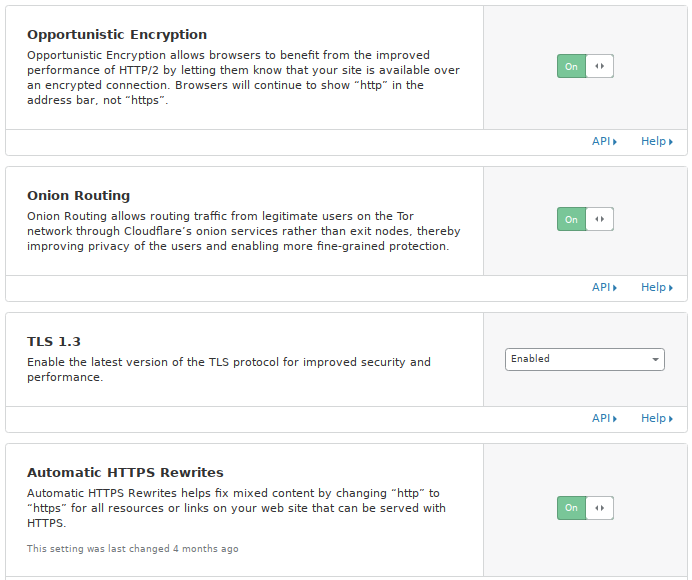Click the API link under Onion Routing
Viewport: 692px width, 580px height.
coord(601,288)
